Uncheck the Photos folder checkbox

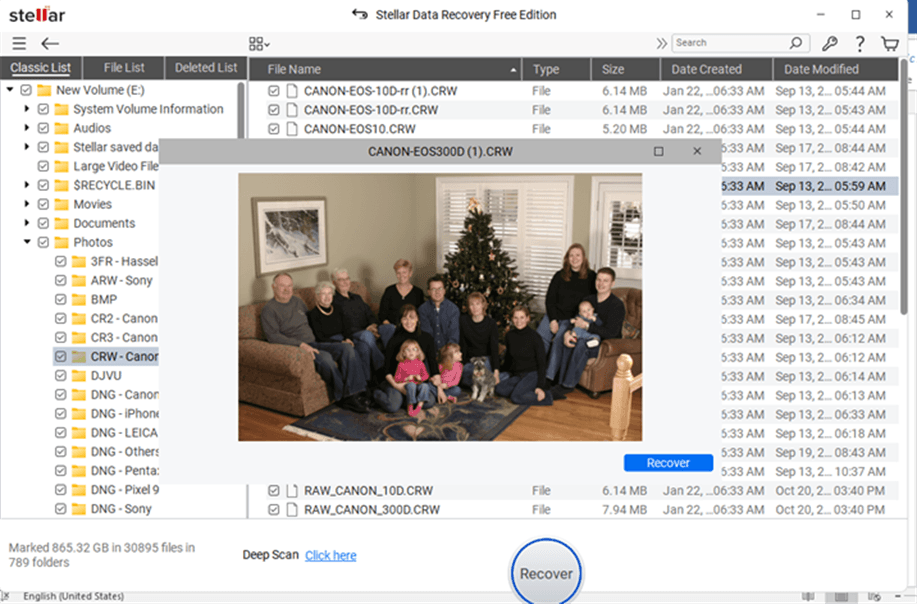click(x=43, y=242)
